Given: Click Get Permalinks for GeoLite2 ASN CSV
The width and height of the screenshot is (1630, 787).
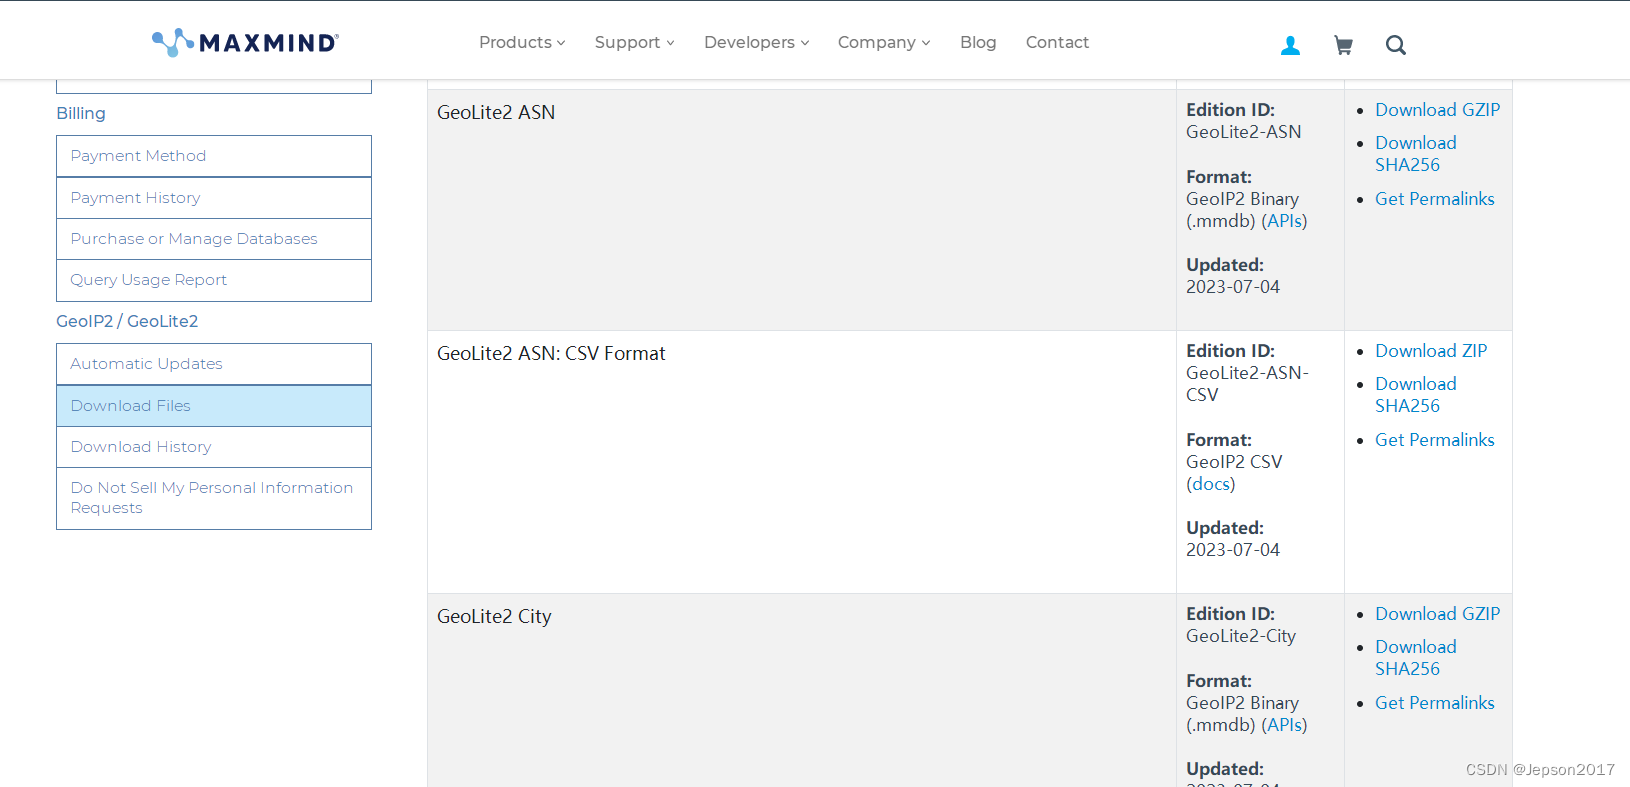Looking at the screenshot, I should tap(1434, 440).
